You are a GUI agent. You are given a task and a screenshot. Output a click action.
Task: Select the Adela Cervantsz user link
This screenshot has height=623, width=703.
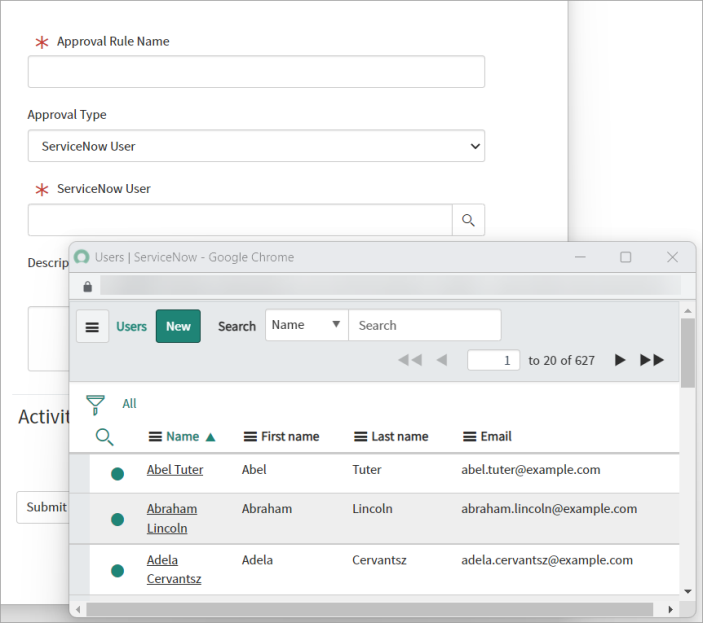174,569
